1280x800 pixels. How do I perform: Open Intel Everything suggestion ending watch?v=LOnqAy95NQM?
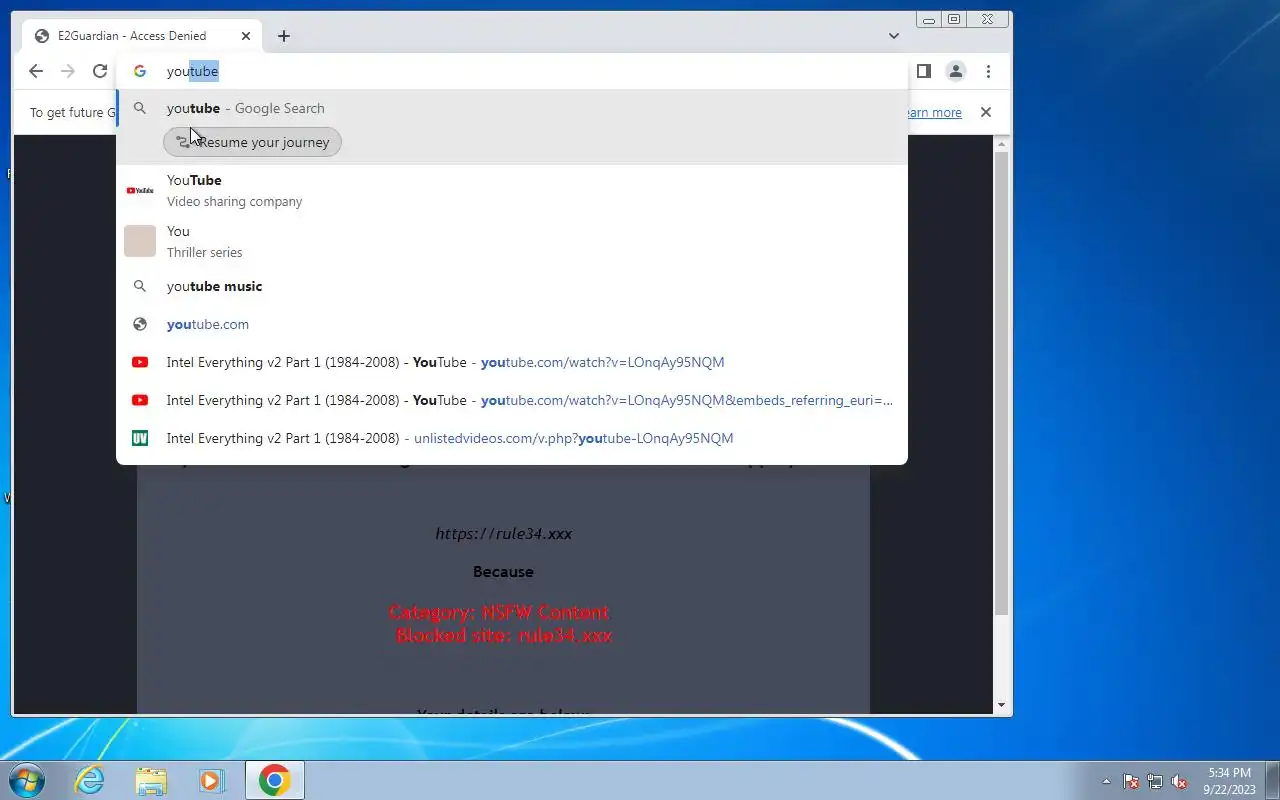click(512, 362)
